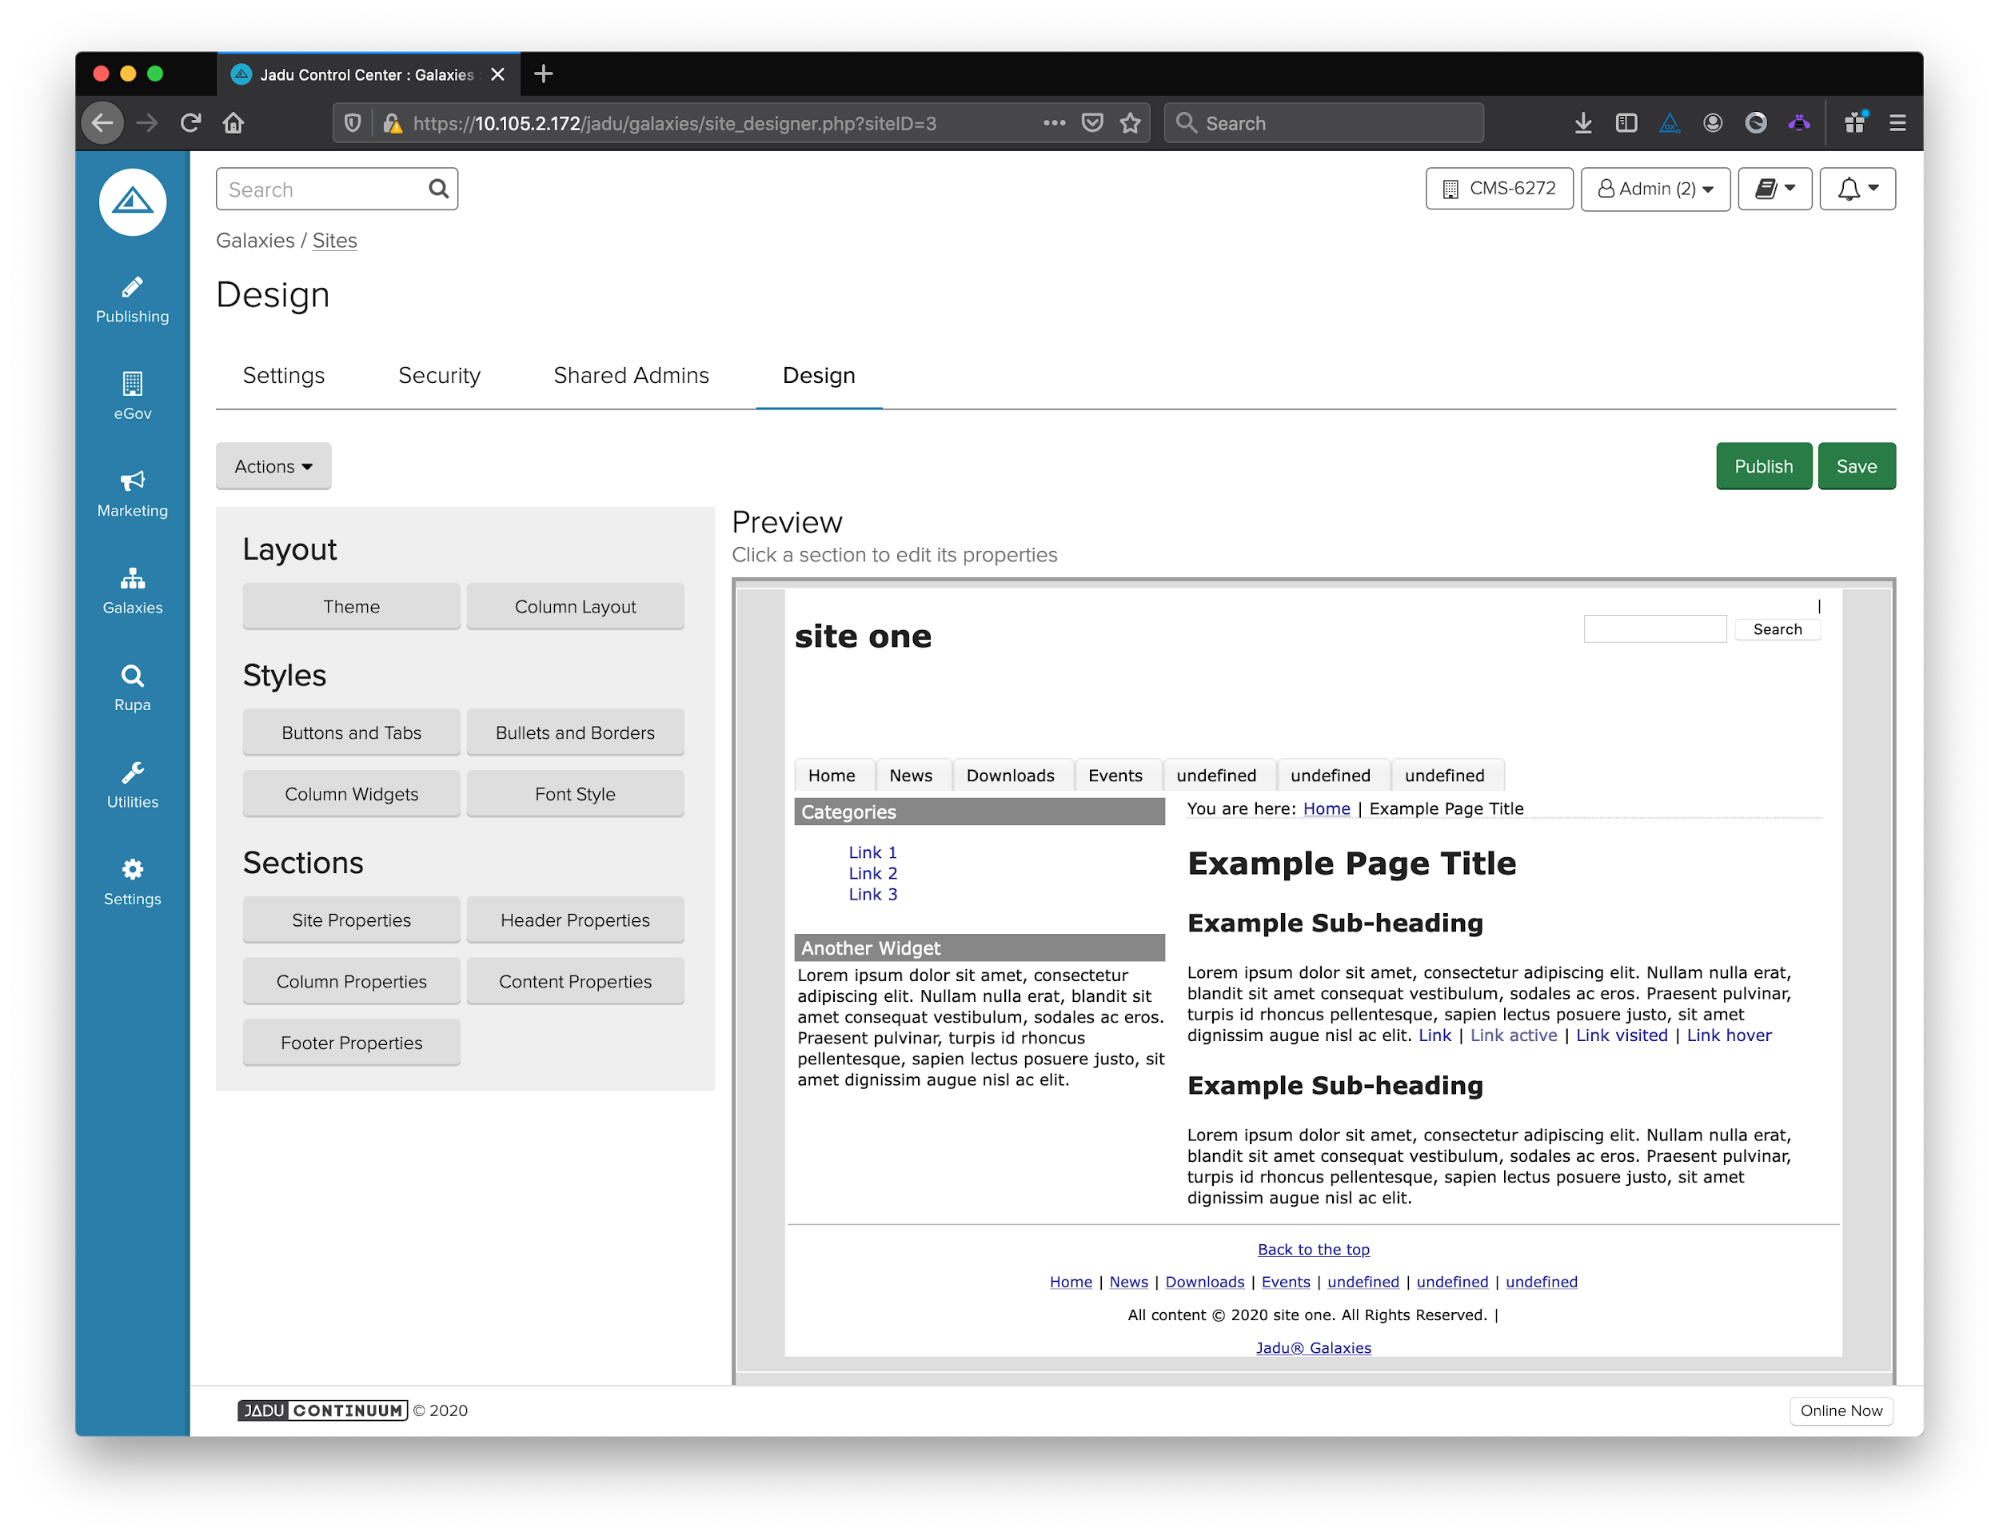Click the magnifier icon in search box
Viewport: 1999px width, 1537px height.
pos(438,189)
